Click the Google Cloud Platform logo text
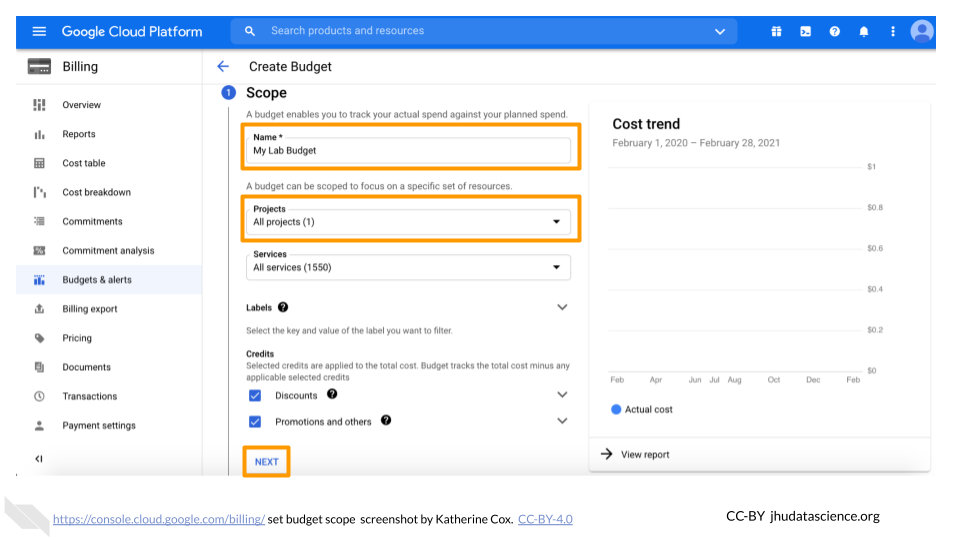Screen dimensions: 960x540 pos(132,31)
